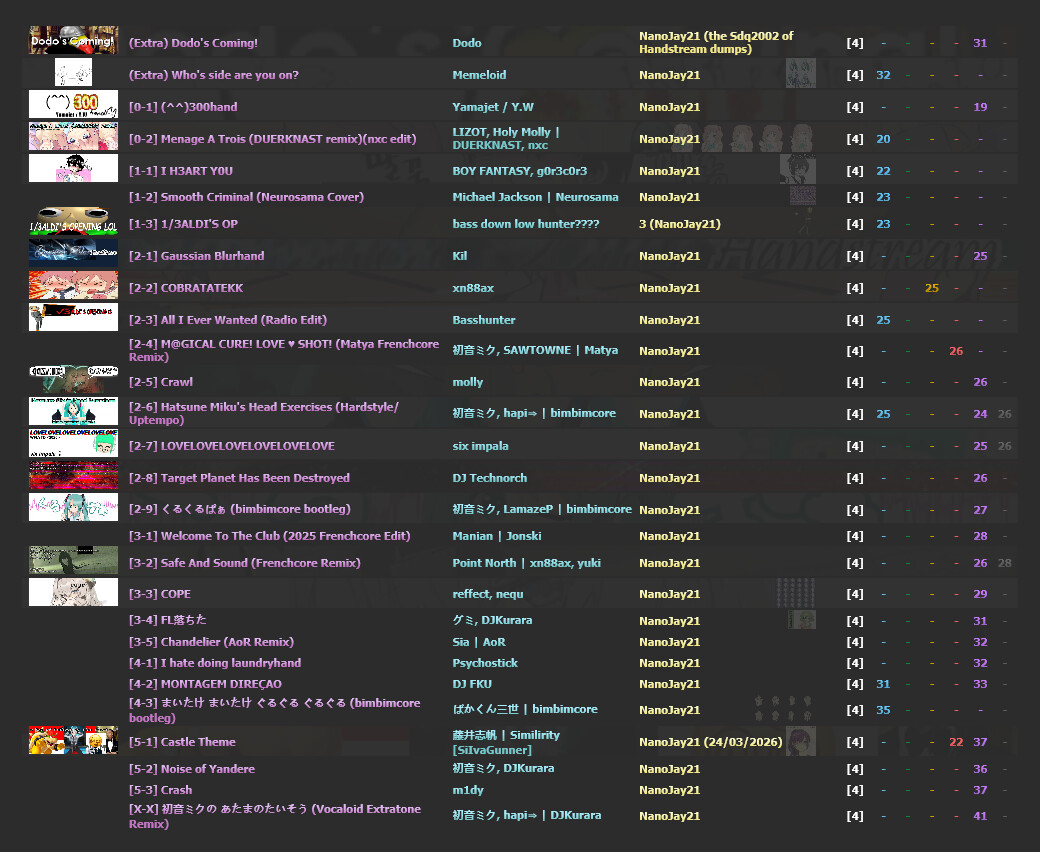Viewport: 1040px width, 852px height.
Task: Click the Safe And Sound banner thumbnail
Action: pyautogui.click(x=73, y=560)
